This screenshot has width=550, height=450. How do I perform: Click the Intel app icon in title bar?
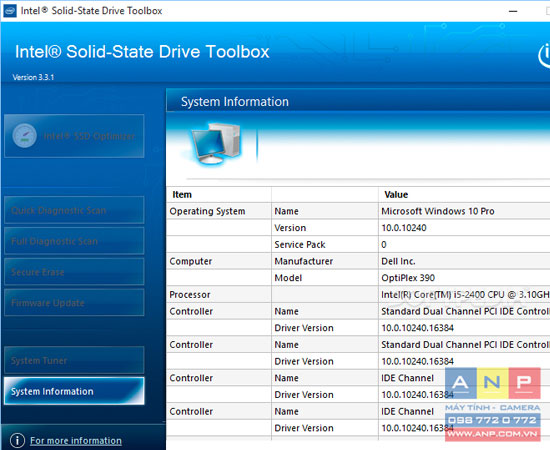pos(9,11)
